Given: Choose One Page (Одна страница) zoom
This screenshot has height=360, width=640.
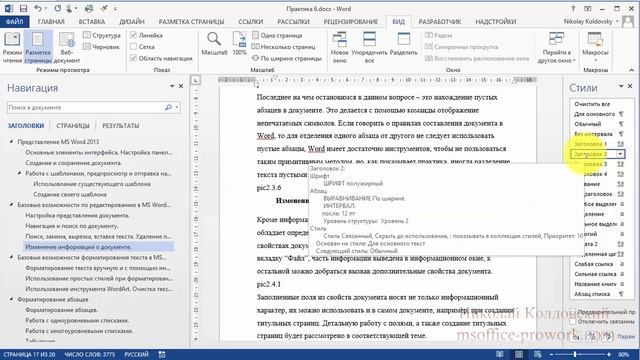Looking at the screenshot, I should 277,36.
